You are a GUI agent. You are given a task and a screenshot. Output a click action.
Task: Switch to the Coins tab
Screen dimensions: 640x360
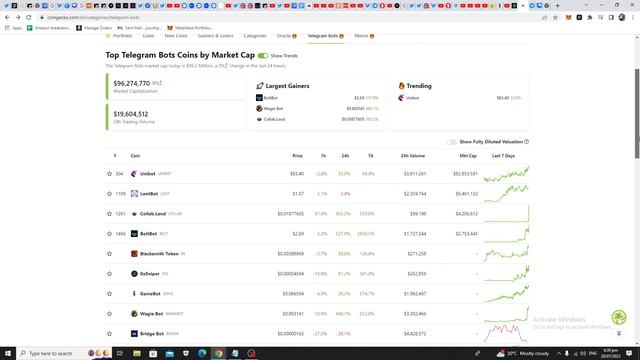(149, 36)
